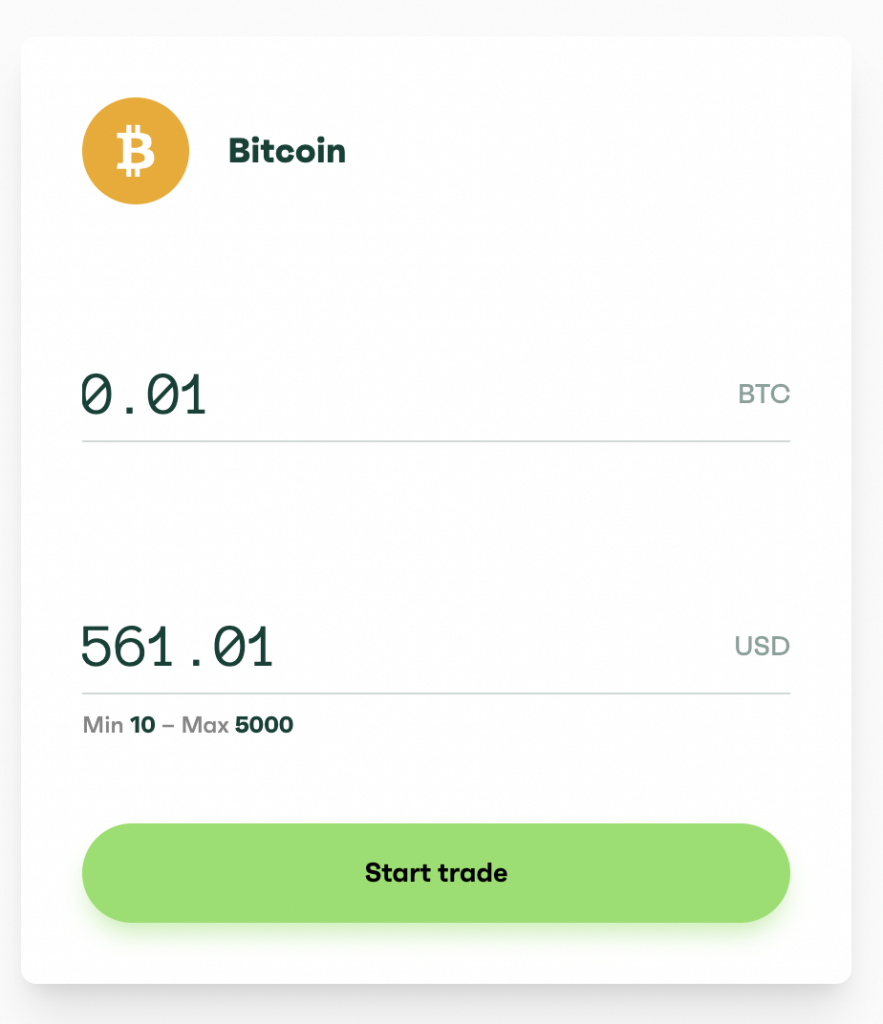Click the right rounded edge of Start trade

764,873
